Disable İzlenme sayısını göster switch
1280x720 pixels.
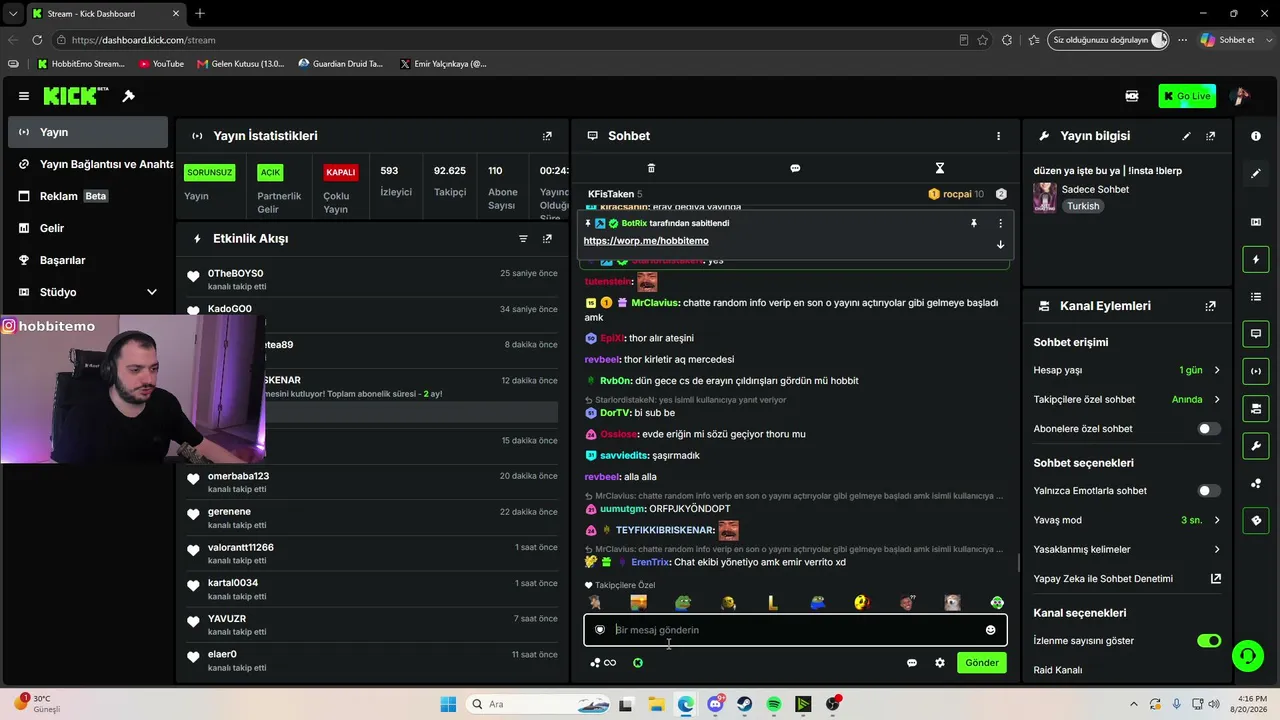tap(1209, 641)
